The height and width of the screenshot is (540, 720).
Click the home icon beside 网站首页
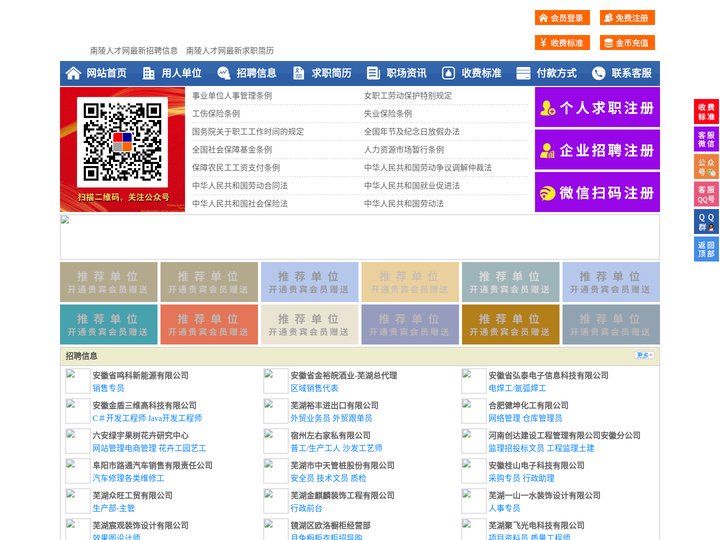[x=73, y=73]
